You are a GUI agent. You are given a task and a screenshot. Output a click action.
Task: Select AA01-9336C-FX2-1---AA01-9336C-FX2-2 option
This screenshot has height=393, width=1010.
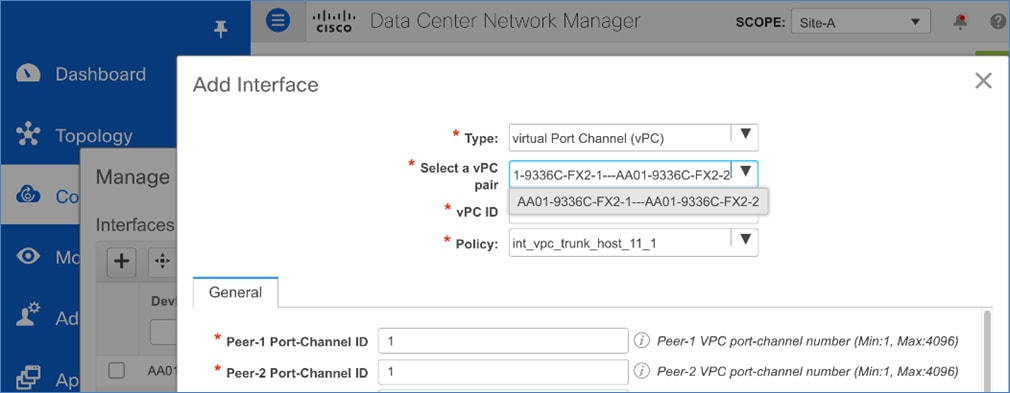(638, 202)
